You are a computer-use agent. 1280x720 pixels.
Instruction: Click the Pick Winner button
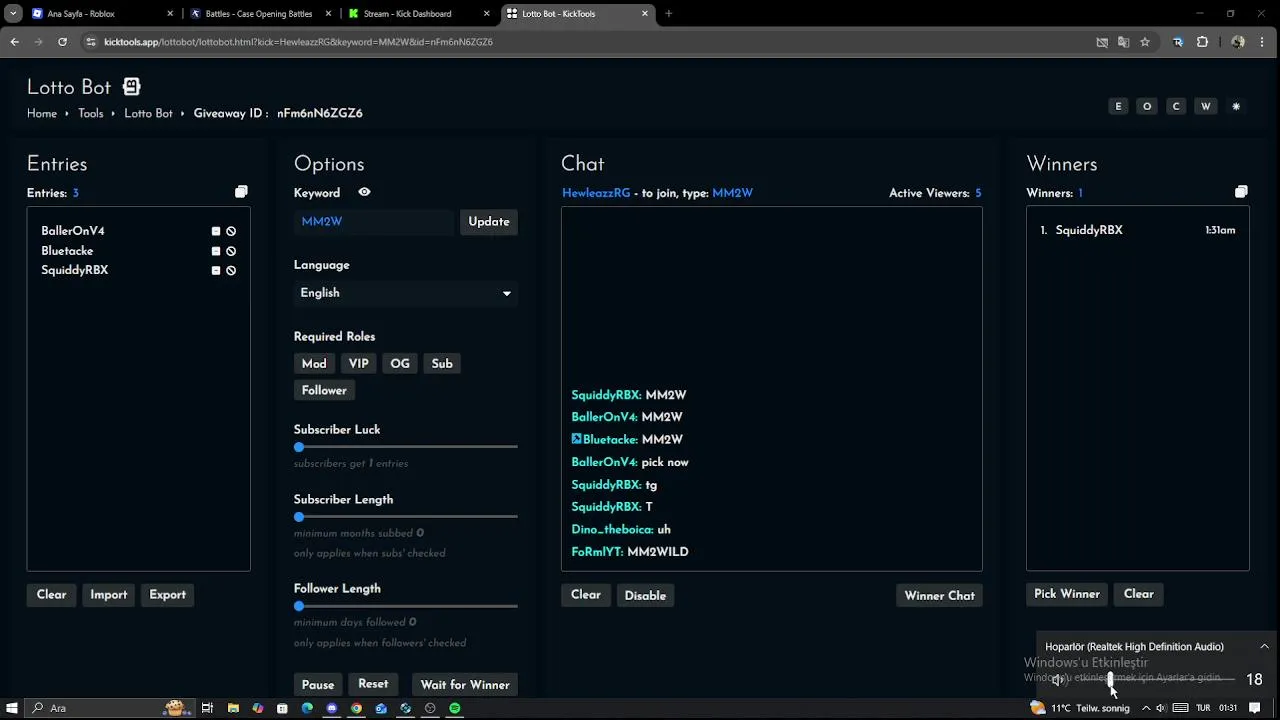coord(1067,594)
